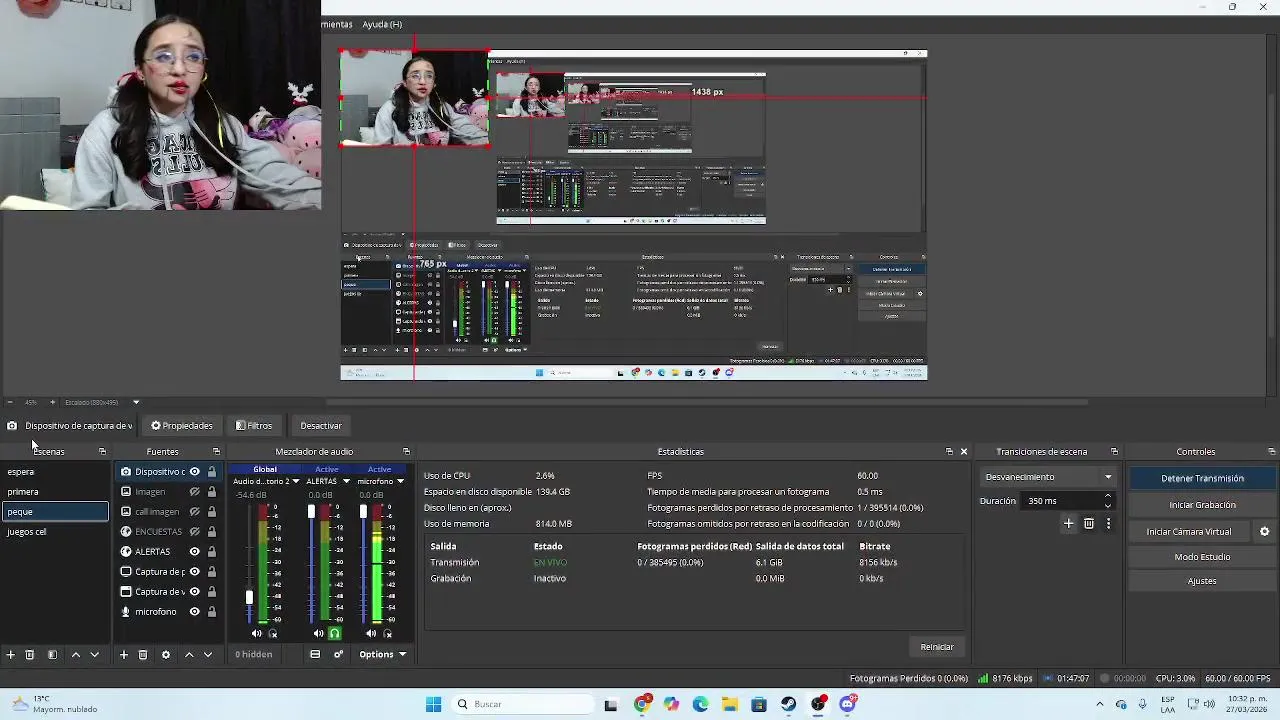Viewport: 1280px width, 720px height.
Task: Open Ajustes settings
Action: tap(1202, 581)
